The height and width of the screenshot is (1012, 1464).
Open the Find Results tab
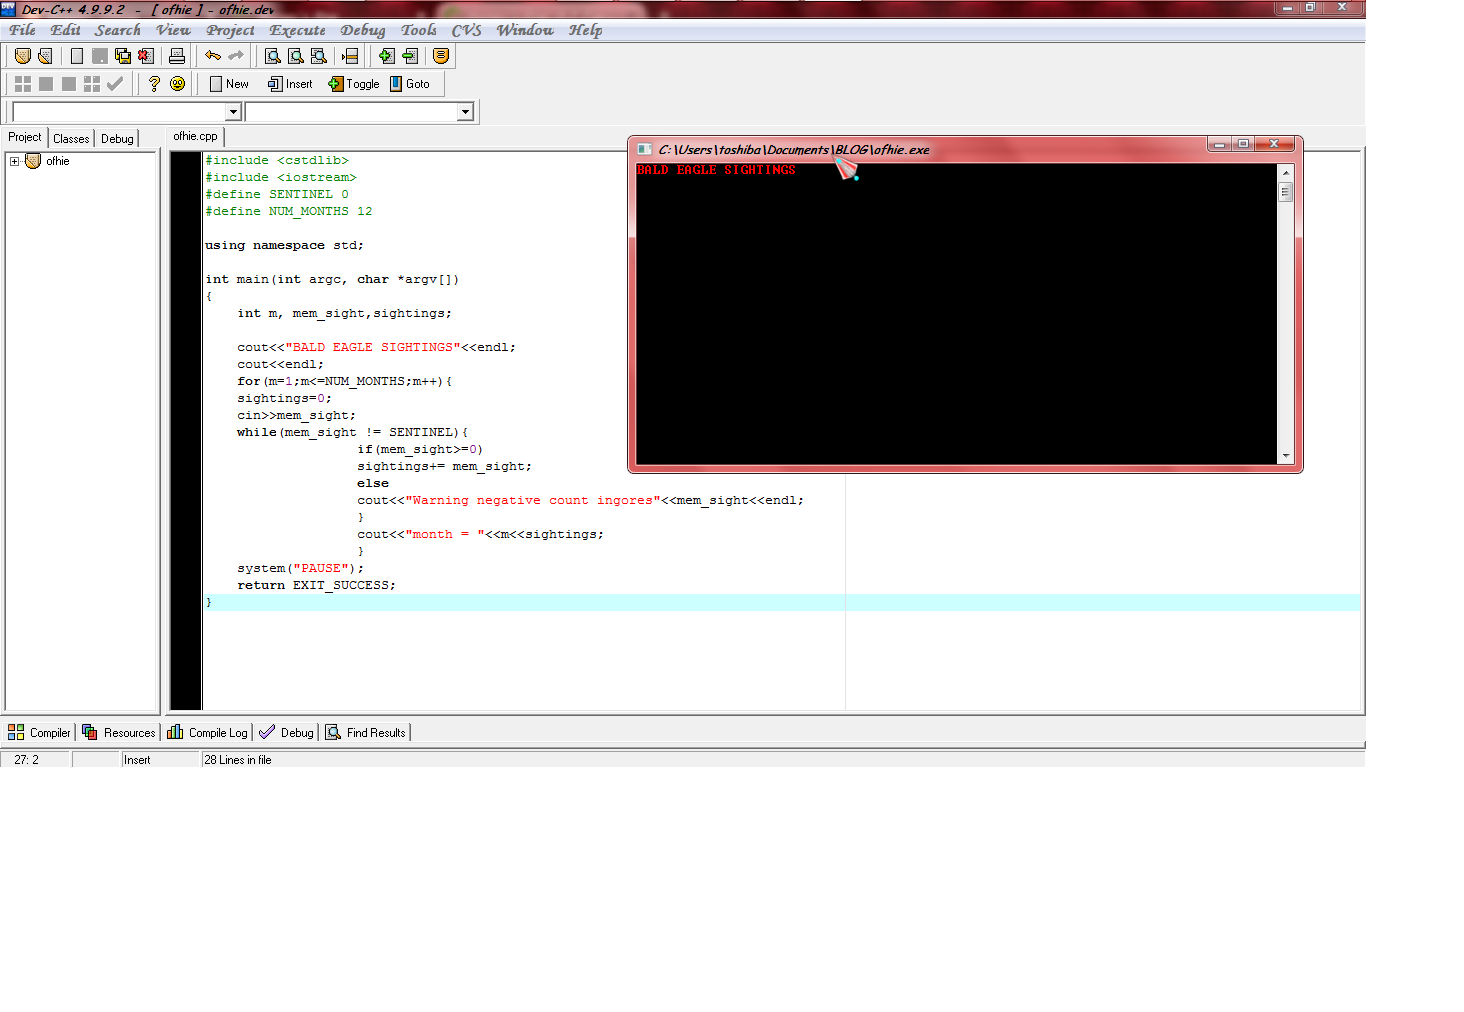(366, 733)
